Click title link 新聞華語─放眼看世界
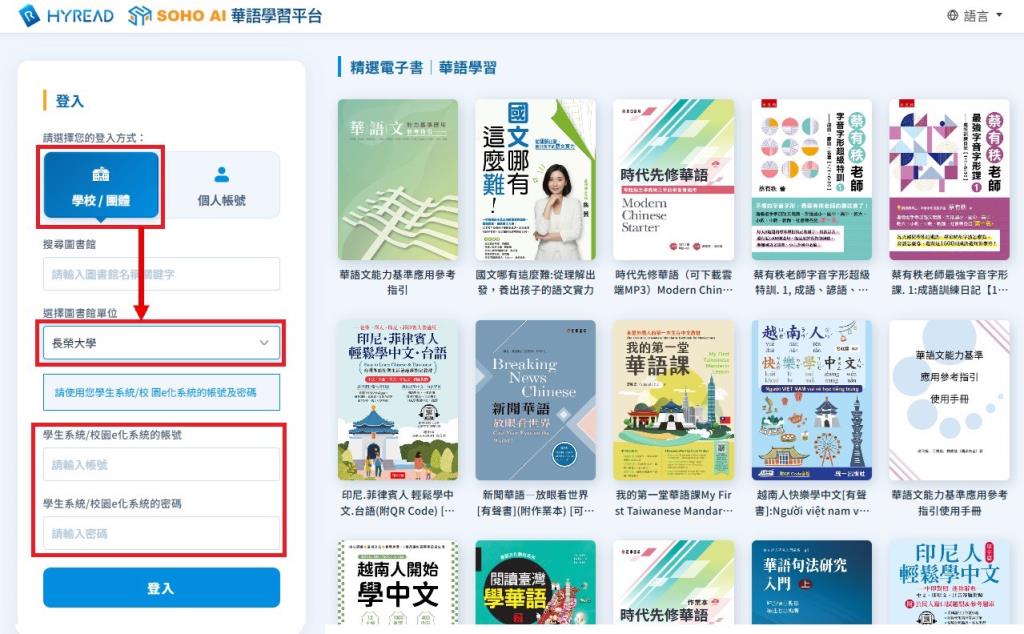Viewport: 1024px width, 634px height. (536, 503)
